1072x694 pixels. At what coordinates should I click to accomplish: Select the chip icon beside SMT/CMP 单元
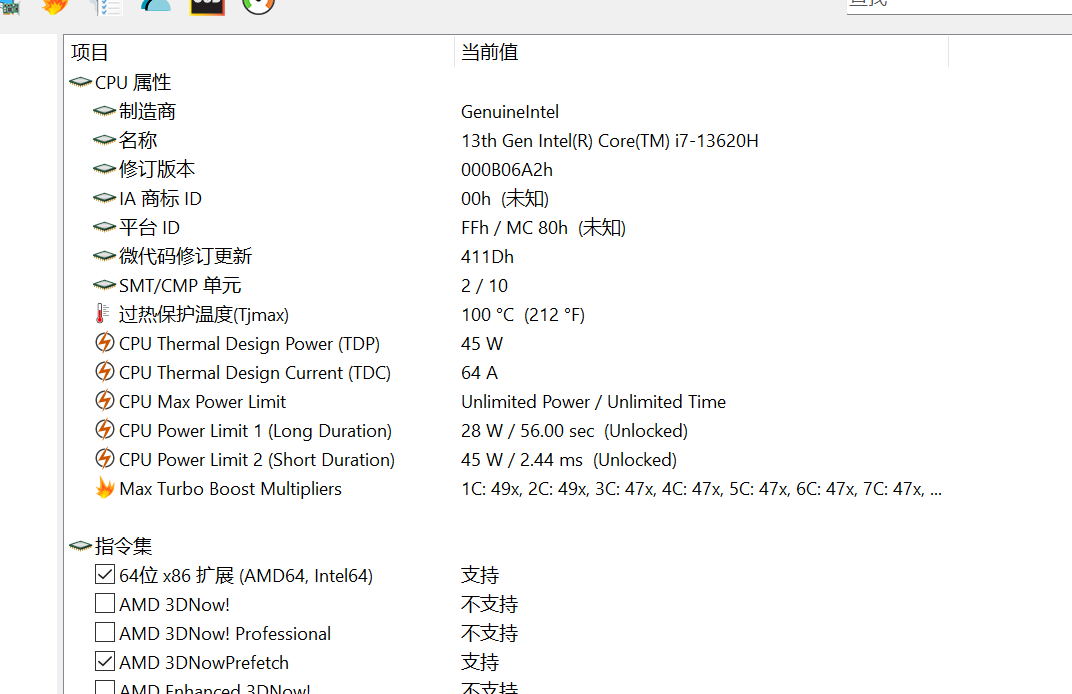click(104, 284)
